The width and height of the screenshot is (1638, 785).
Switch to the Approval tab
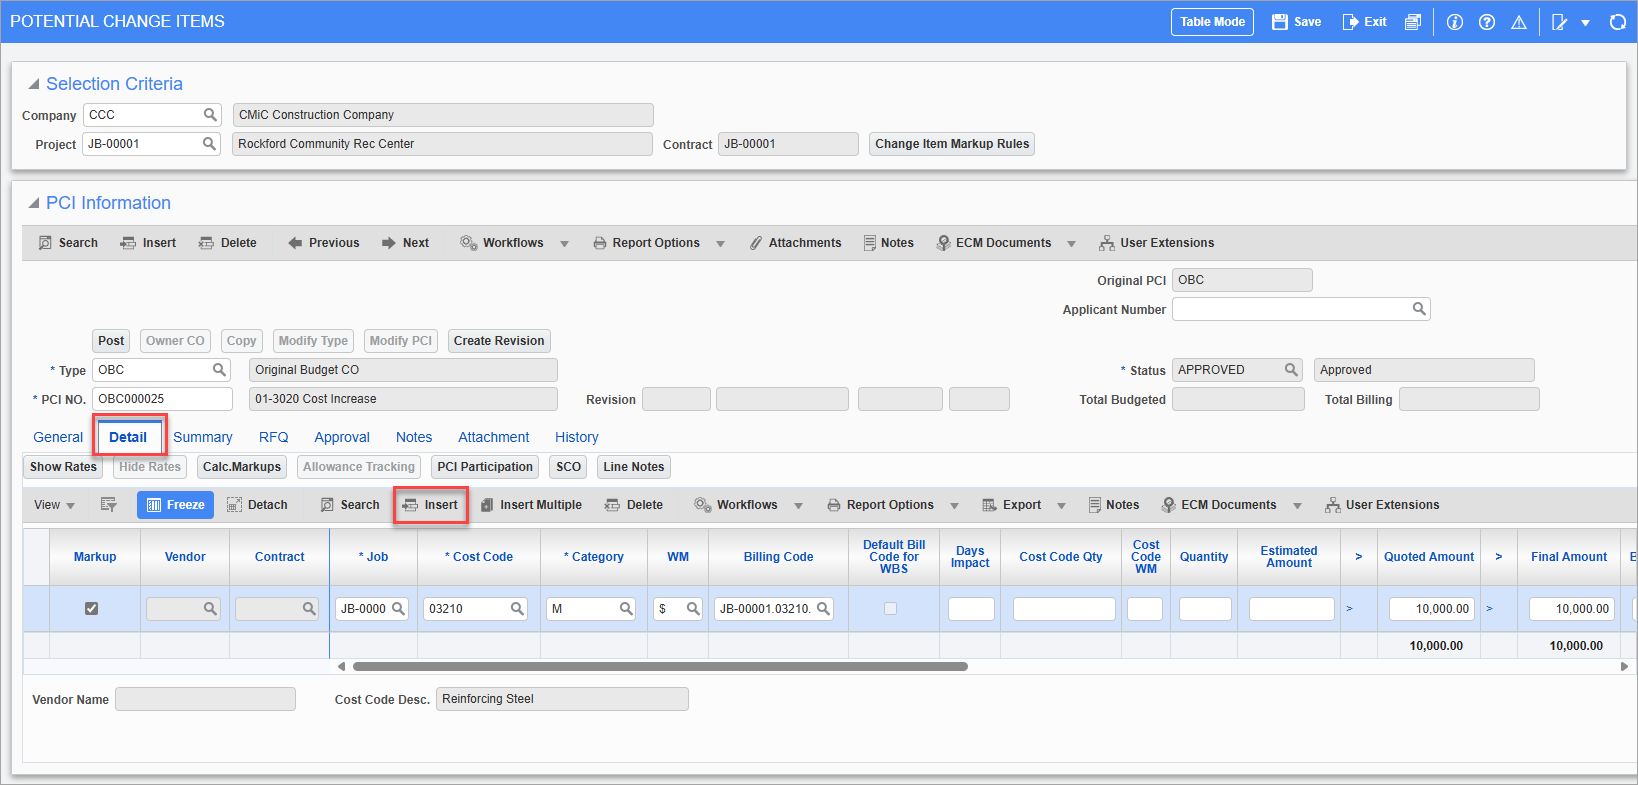coord(342,437)
